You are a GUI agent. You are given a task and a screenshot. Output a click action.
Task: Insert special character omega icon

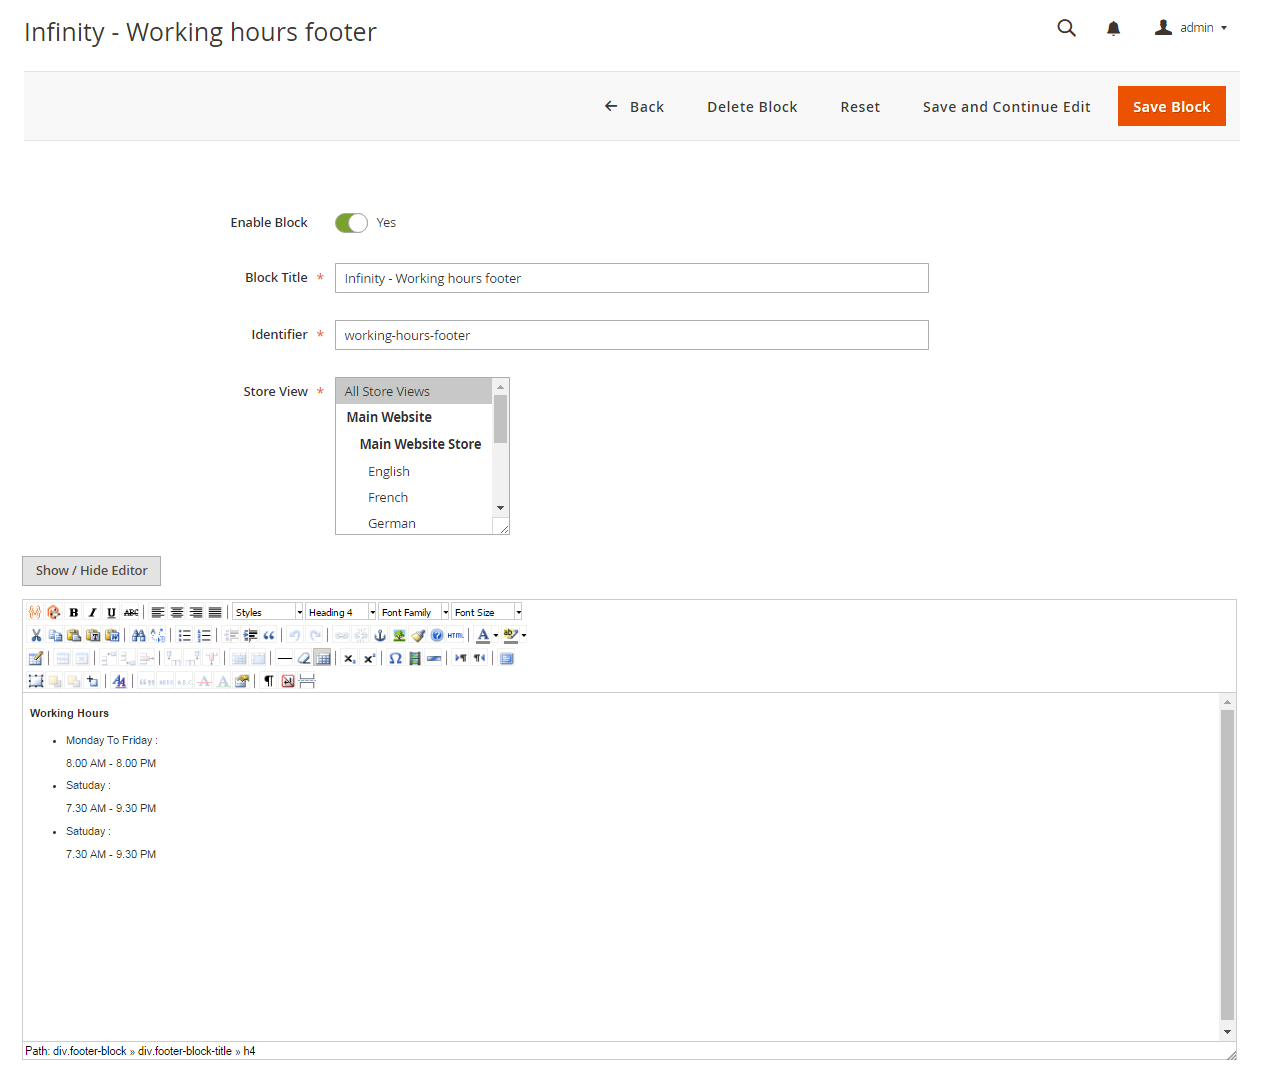point(395,658)
